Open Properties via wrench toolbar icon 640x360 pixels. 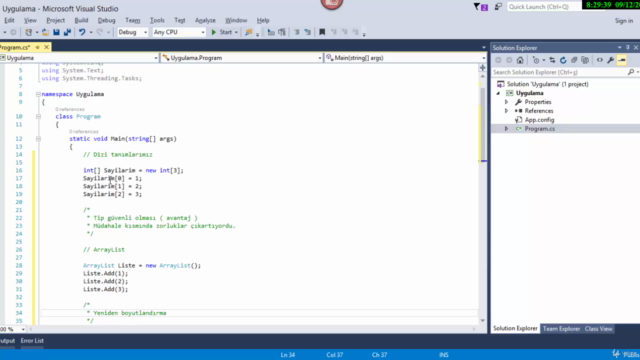point(611,60)
